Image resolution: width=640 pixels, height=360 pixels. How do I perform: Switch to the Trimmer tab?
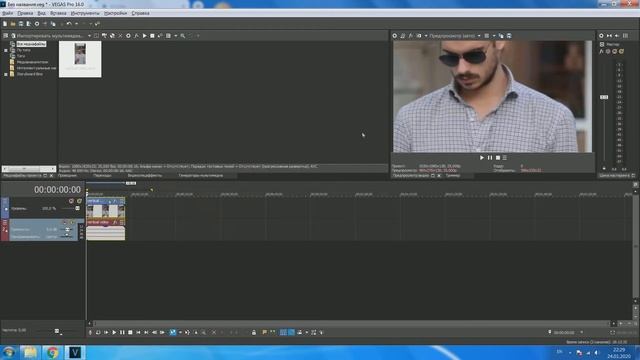point(453,176)
